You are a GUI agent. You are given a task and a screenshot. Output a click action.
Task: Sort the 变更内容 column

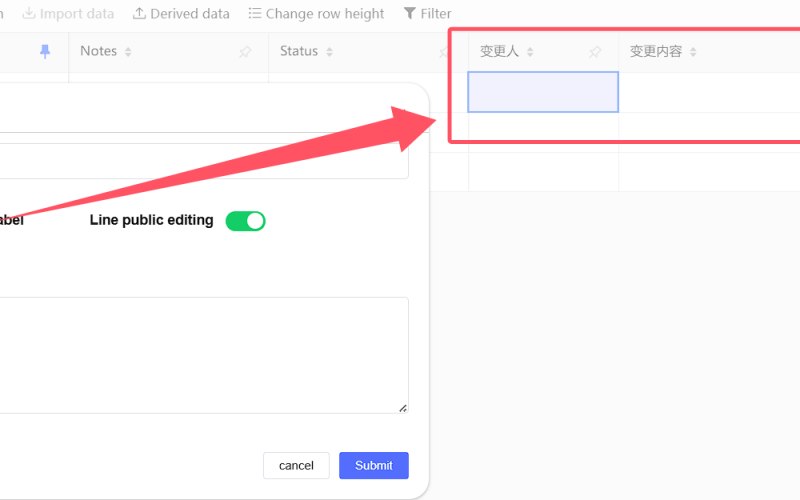(693, 52)
